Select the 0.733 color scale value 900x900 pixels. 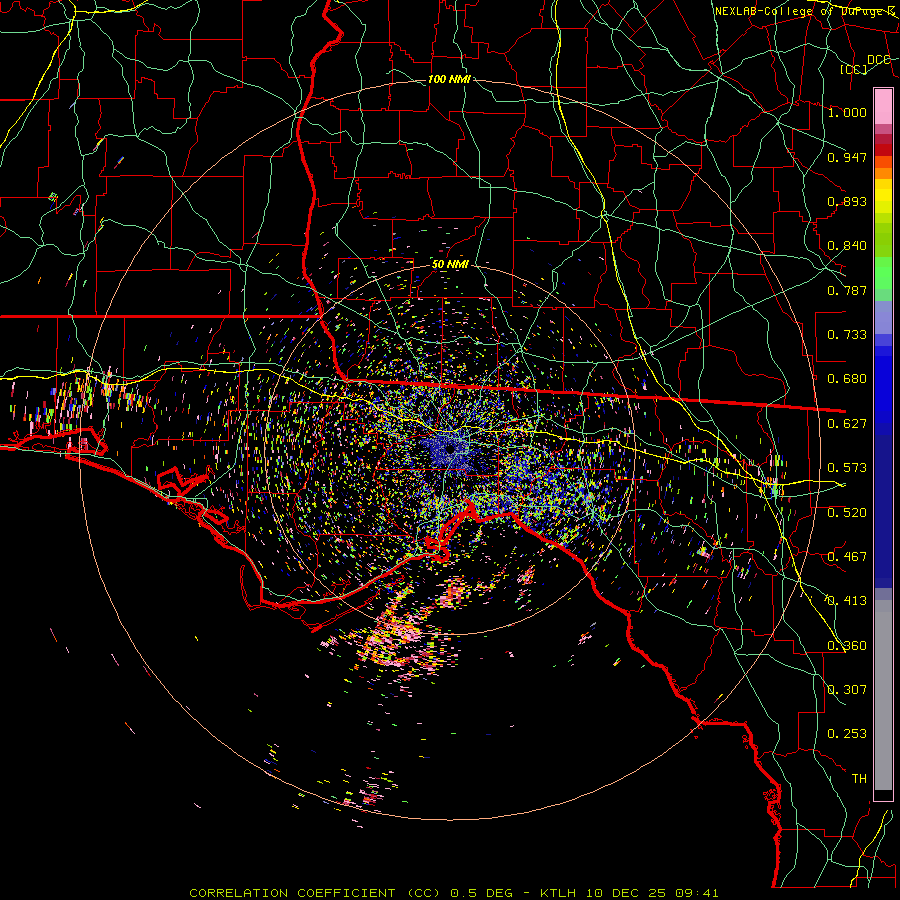click(x=847, y=334)
